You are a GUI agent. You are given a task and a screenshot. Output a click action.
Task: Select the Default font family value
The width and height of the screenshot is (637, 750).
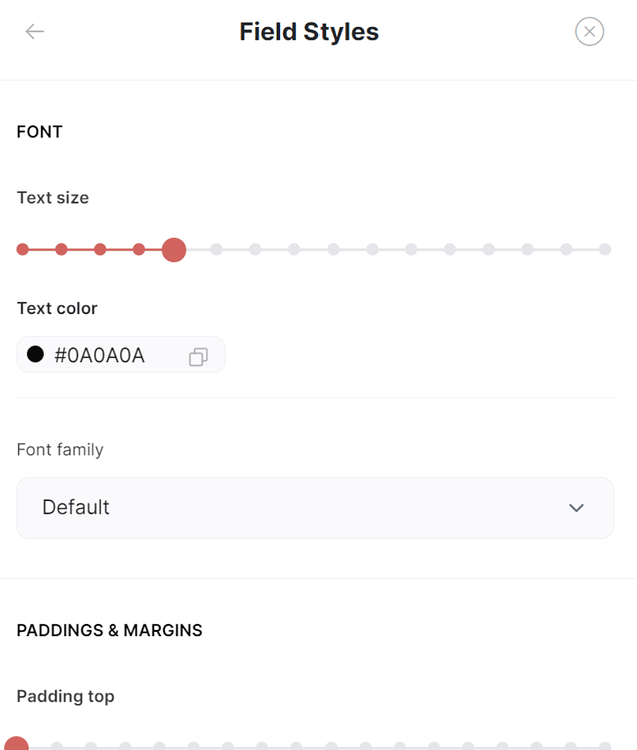[x=76, y=507]
